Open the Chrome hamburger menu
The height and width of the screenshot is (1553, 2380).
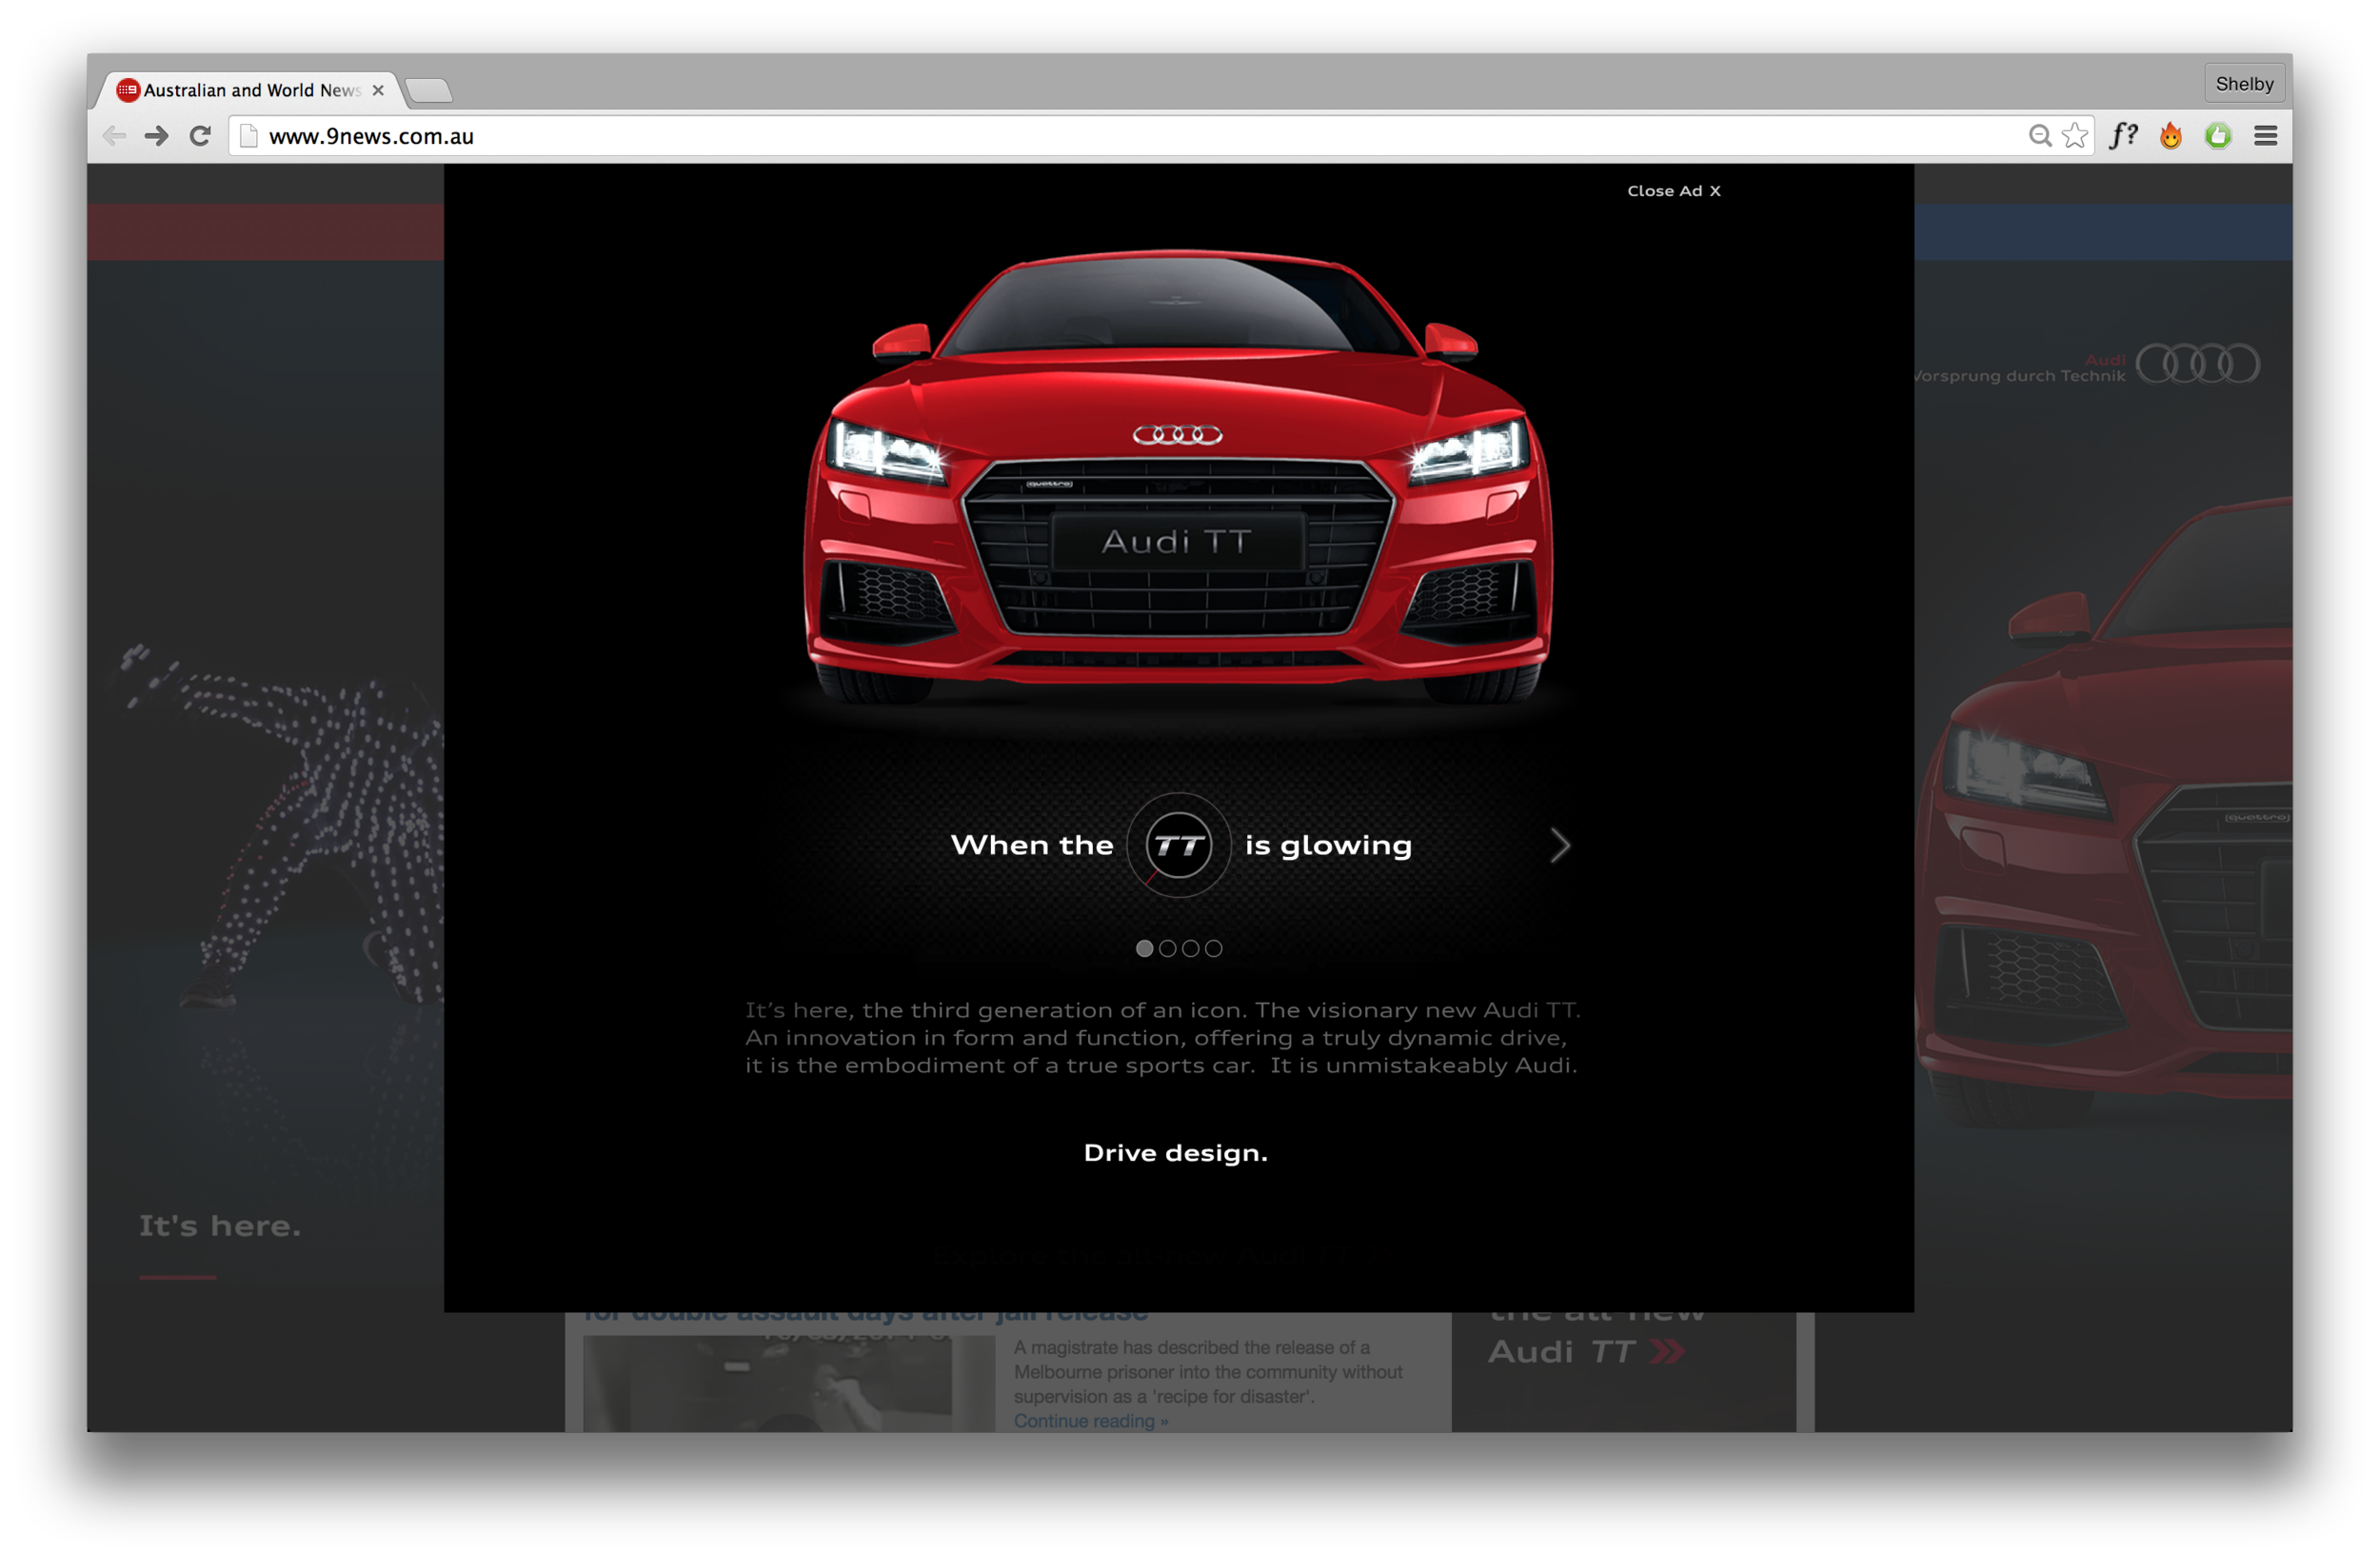2266,136
